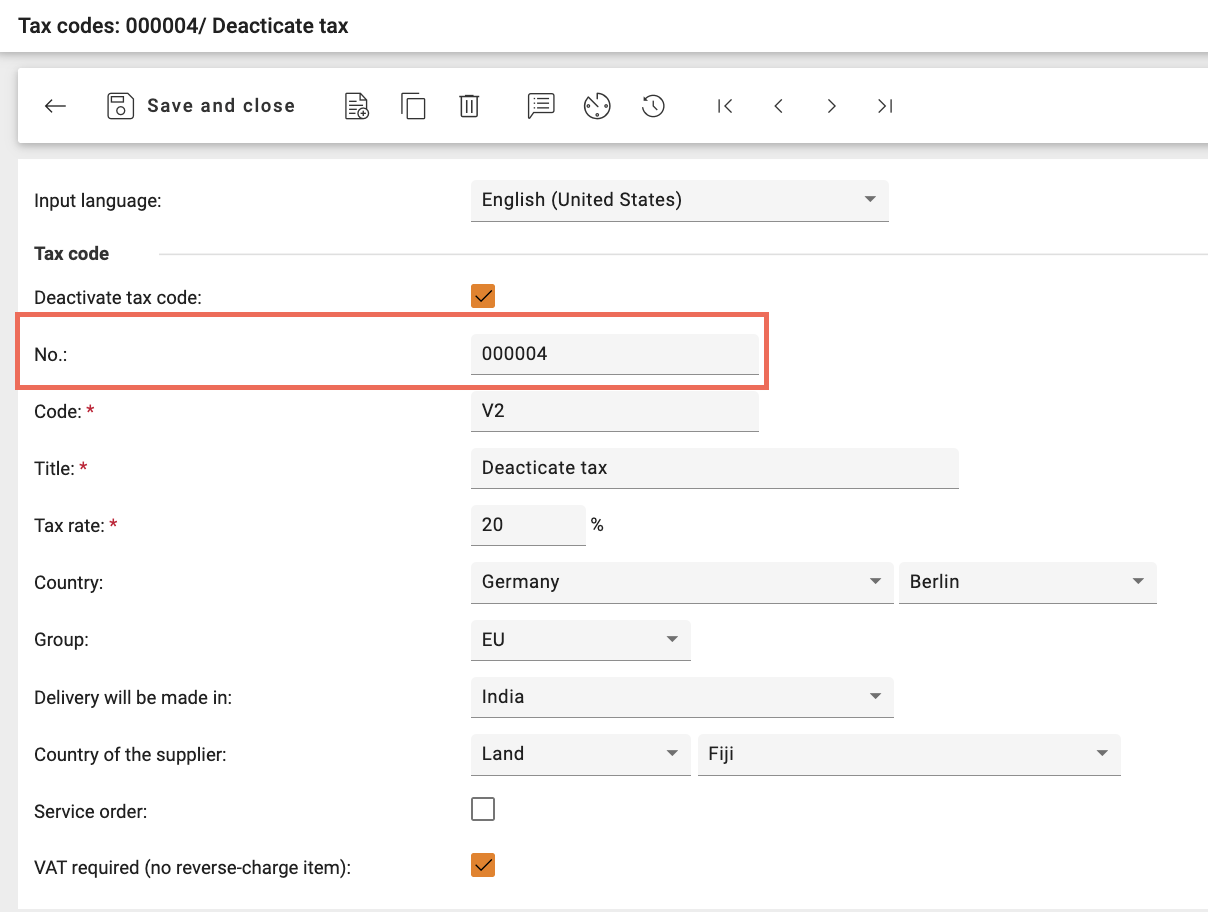Jump to the last record
The image size is (1208, 912).
point(884,106)
